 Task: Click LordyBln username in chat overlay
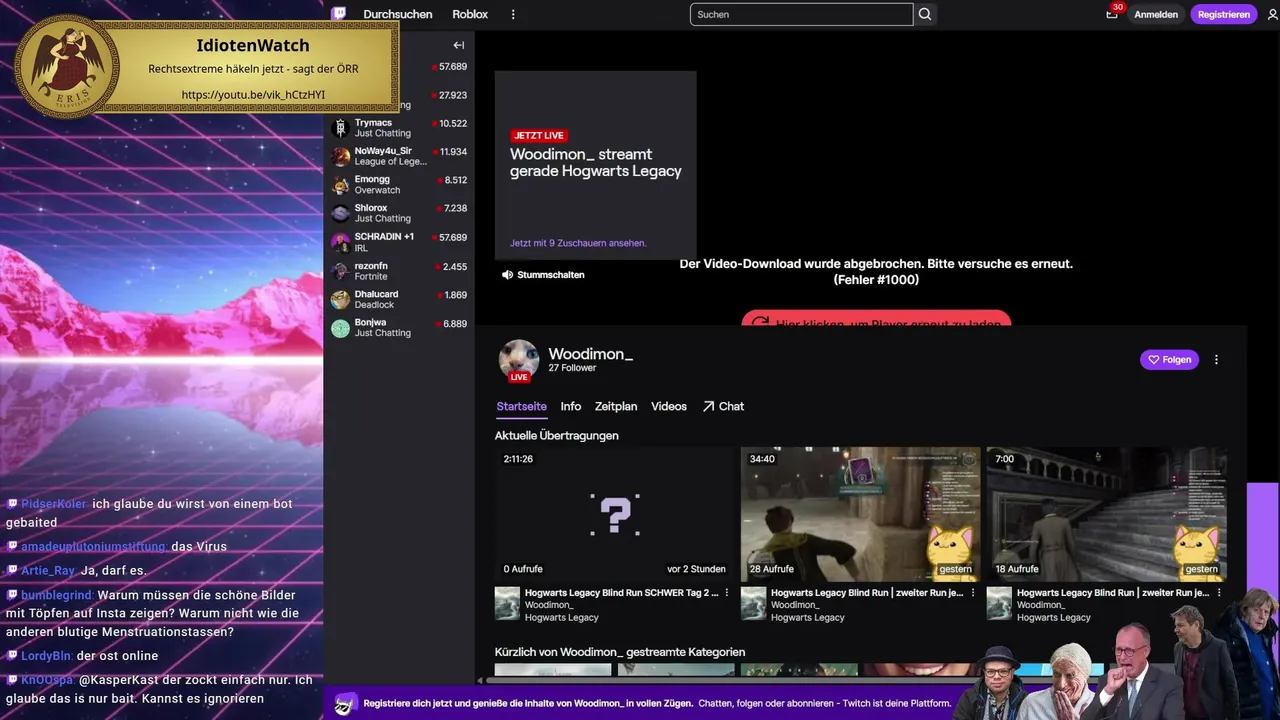click(46, 656)
